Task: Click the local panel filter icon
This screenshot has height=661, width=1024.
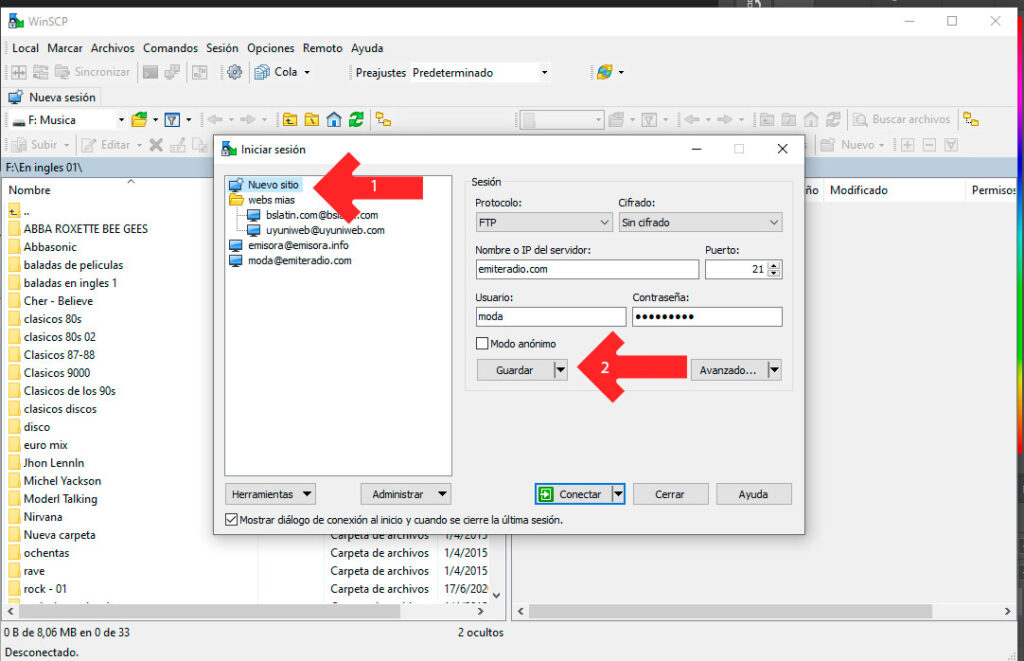Action: click(172, 120)
